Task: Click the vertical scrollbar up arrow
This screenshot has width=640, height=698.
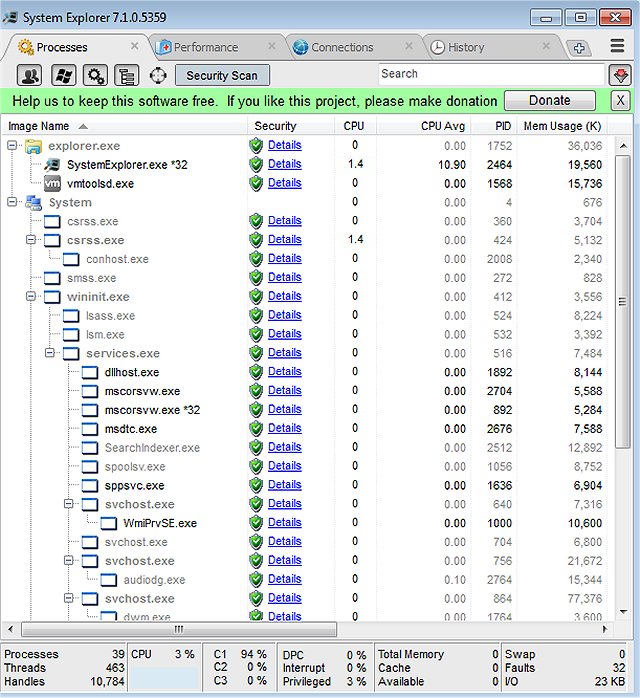Action: 623,146
